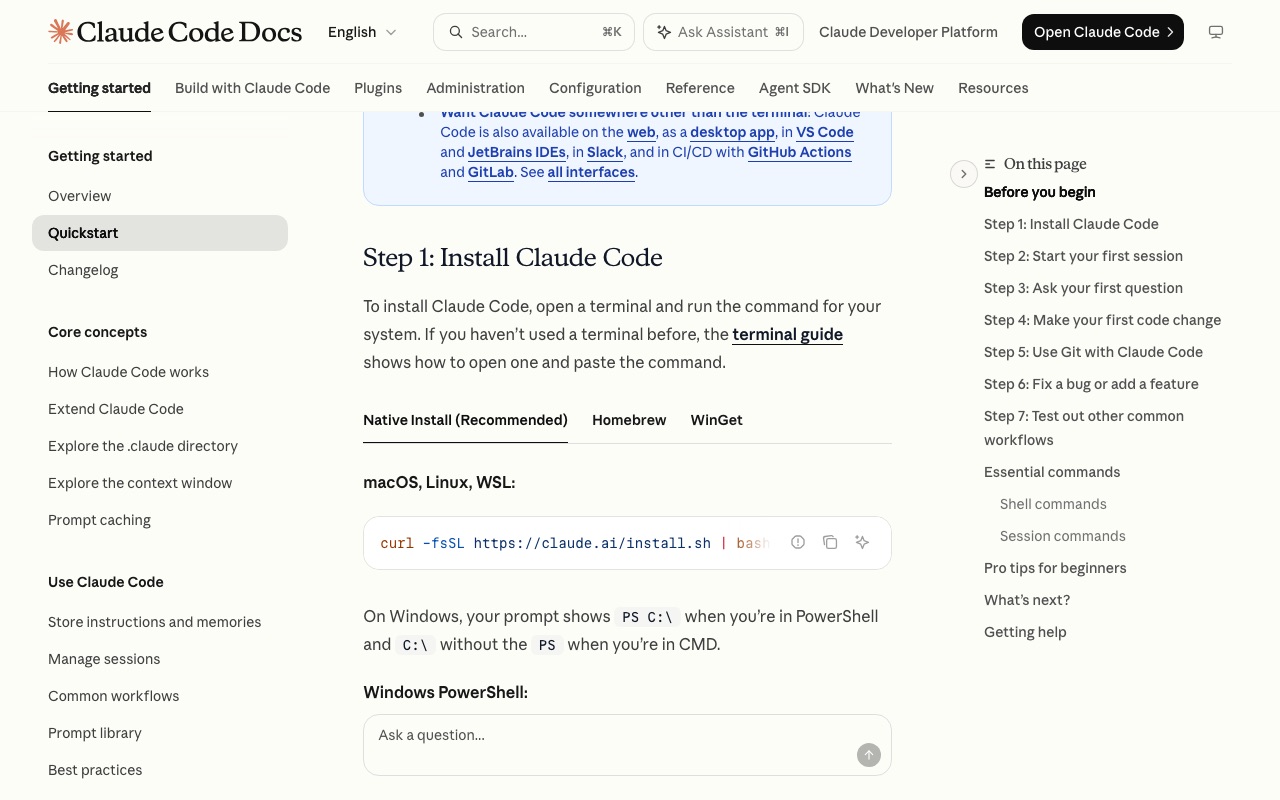Click the Ask a question input box

(627, 745)
